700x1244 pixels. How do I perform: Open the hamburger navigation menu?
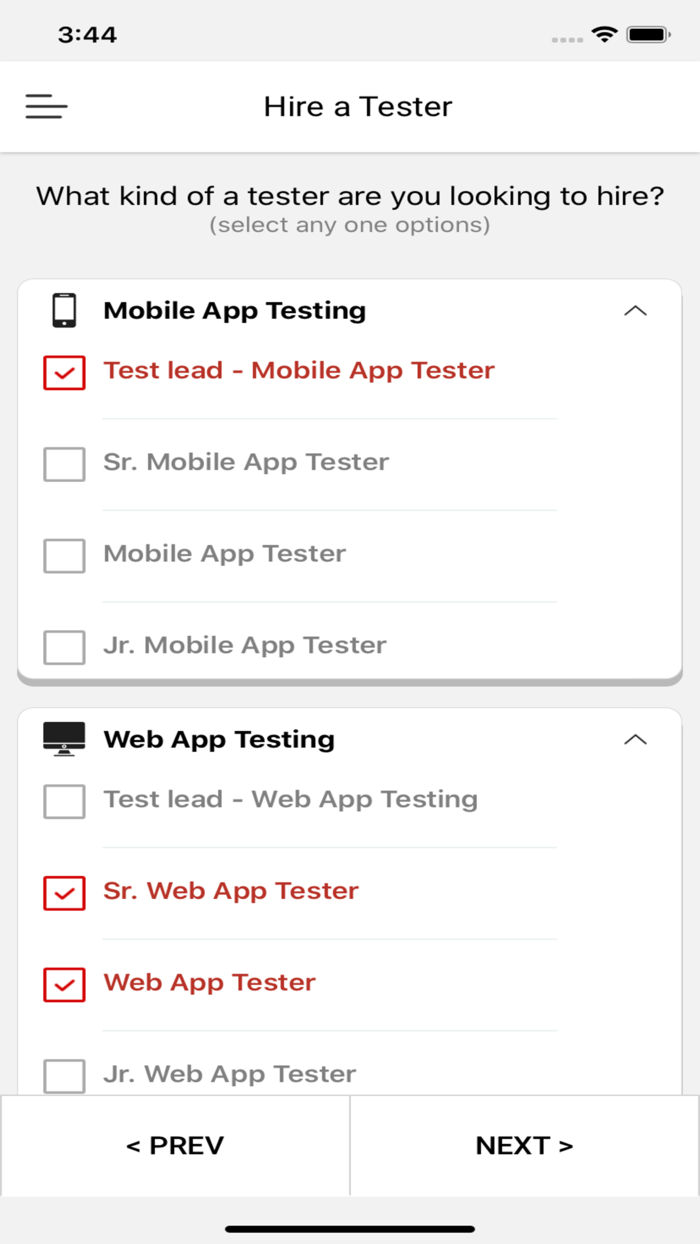pos(46,106)
